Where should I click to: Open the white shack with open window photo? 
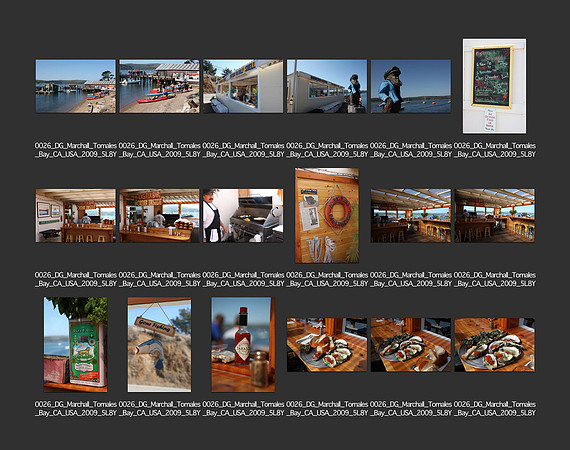point(243,86)
